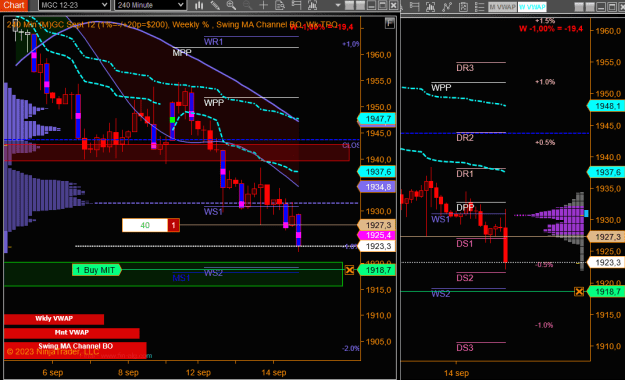Click the position box showing 40
Image resolution: width=625 pixels, height=380 pixels.
[x=145, y=225]
